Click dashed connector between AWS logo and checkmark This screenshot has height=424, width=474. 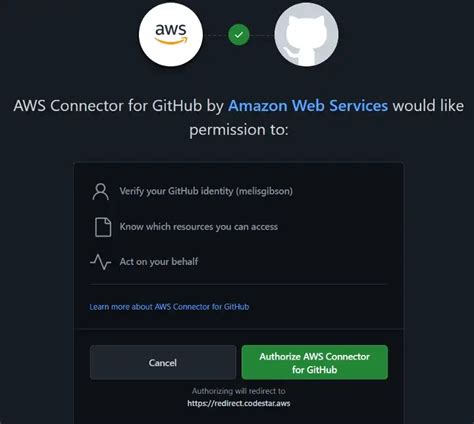point(215,35)
